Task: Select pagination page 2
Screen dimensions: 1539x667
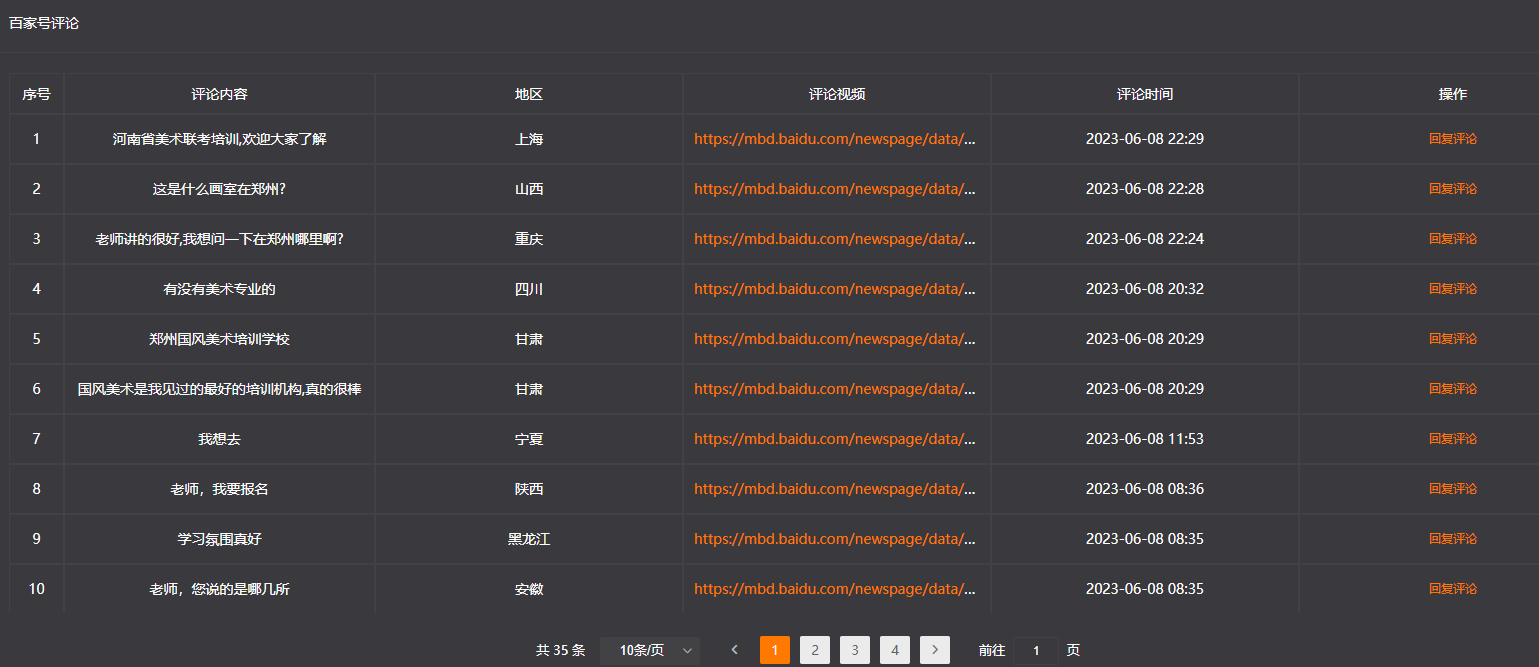Action: 815,650
